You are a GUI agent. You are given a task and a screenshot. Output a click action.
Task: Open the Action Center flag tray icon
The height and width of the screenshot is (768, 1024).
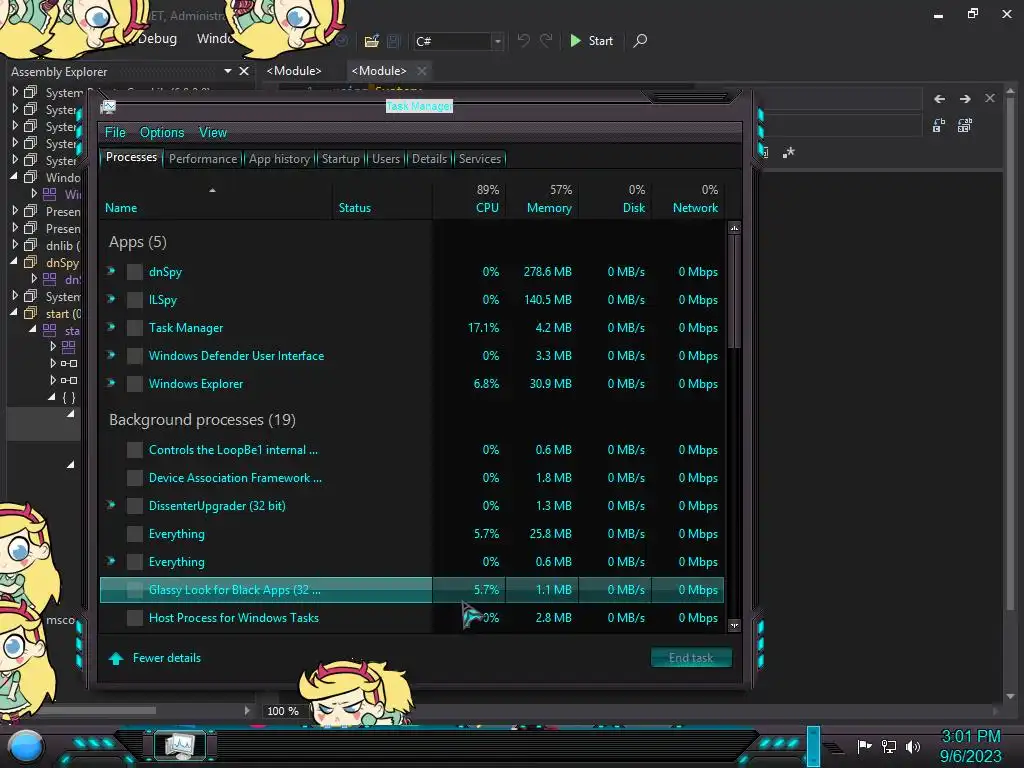pos(865,746)
